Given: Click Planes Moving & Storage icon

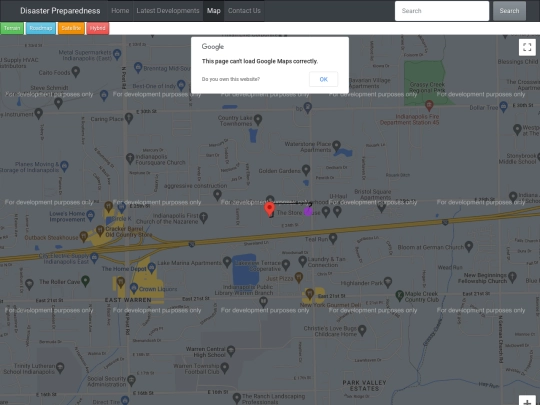Looking at the screenshot, I should 64,166.
